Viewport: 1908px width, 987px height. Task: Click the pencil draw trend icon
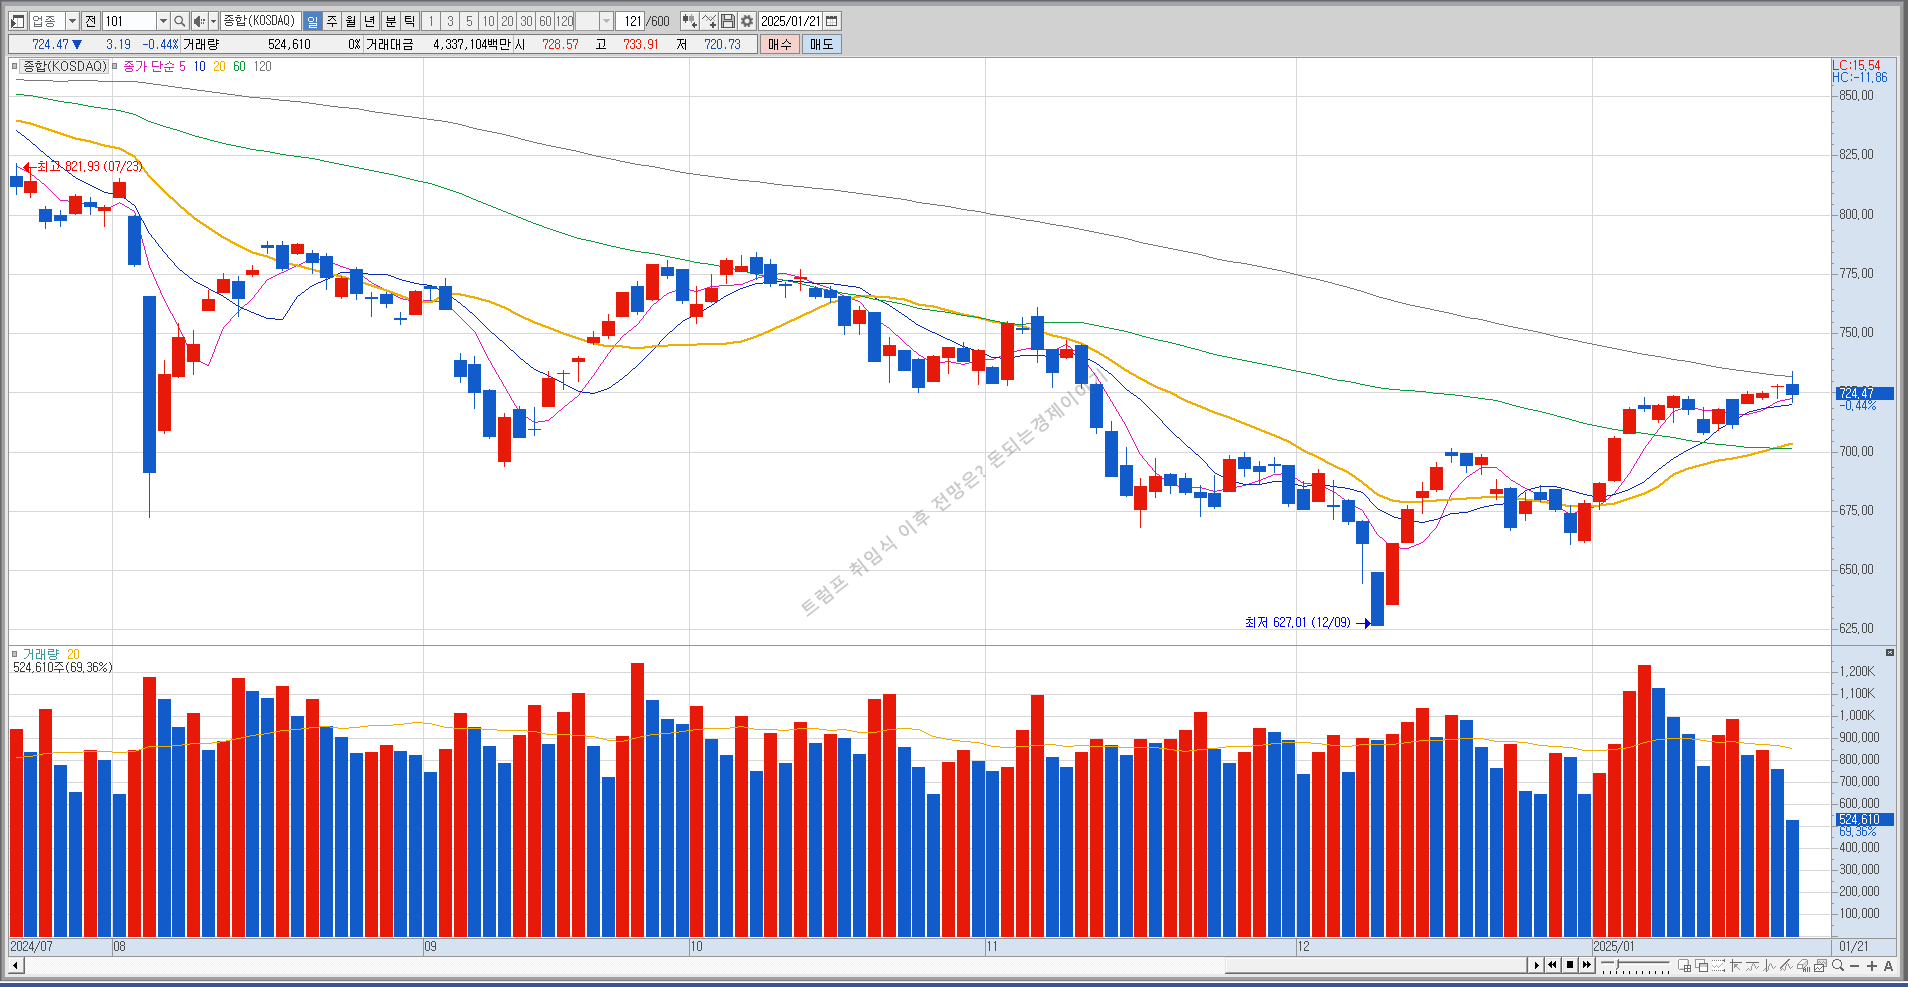pos(1786,965)
